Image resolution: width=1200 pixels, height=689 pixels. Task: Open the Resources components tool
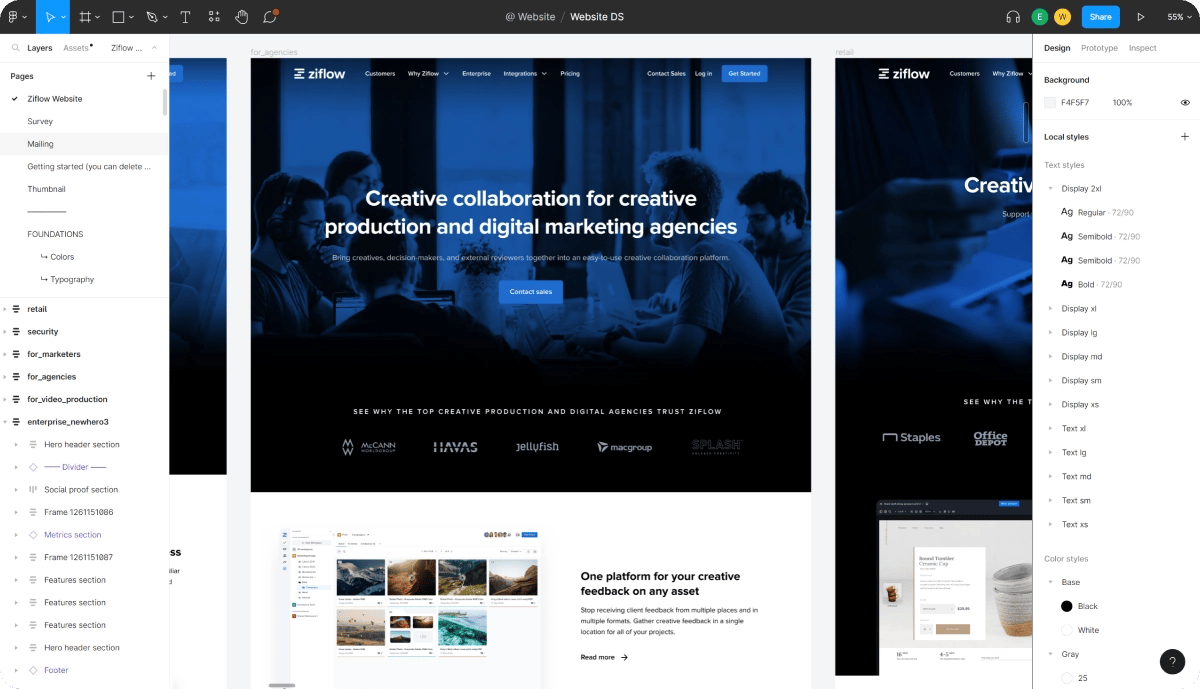pyautogui.click(x=214, y=17)
